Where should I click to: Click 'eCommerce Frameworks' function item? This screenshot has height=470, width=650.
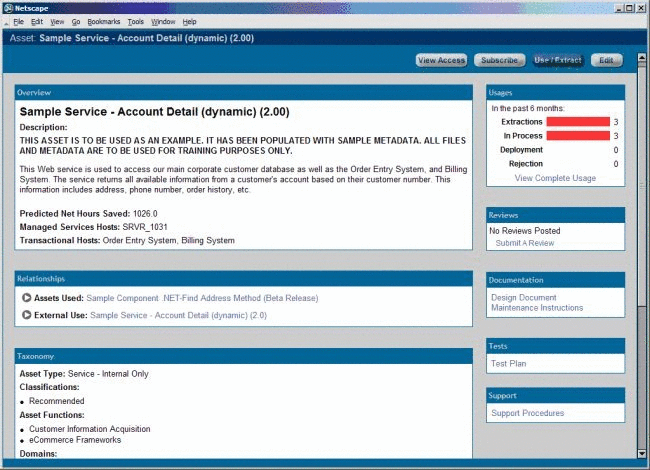[x=75, y=440]
